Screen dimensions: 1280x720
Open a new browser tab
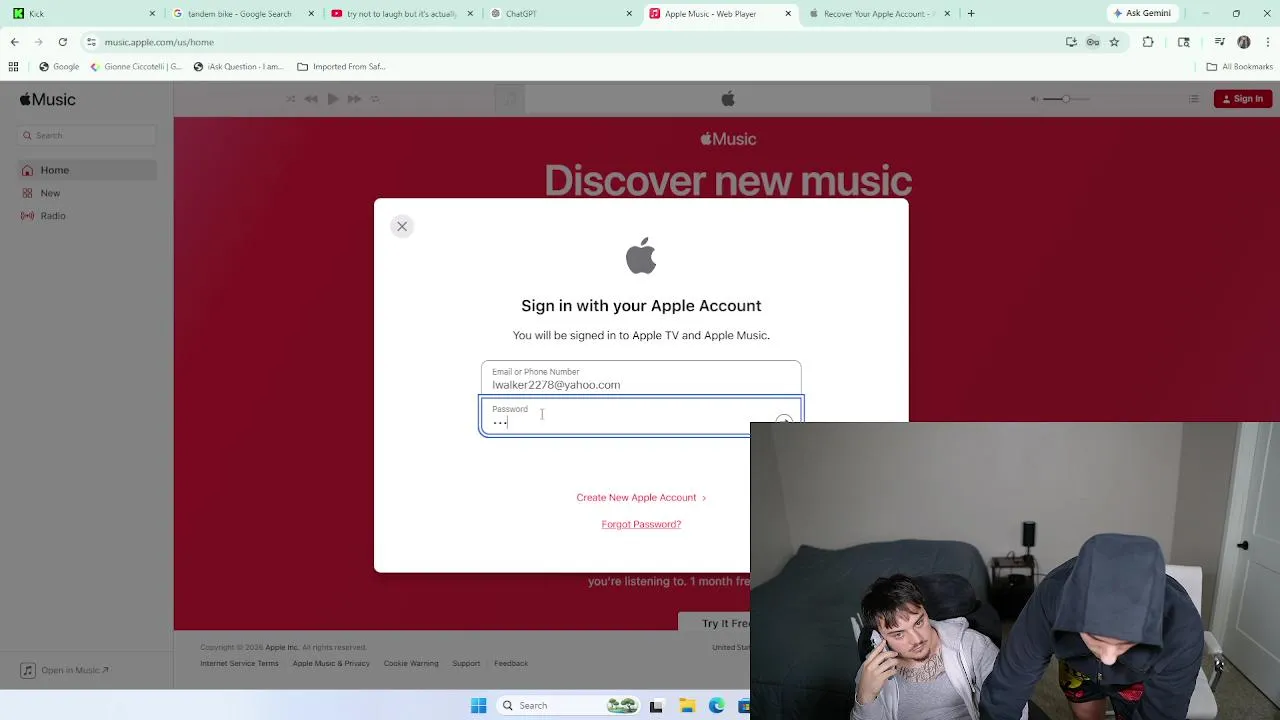971,14
